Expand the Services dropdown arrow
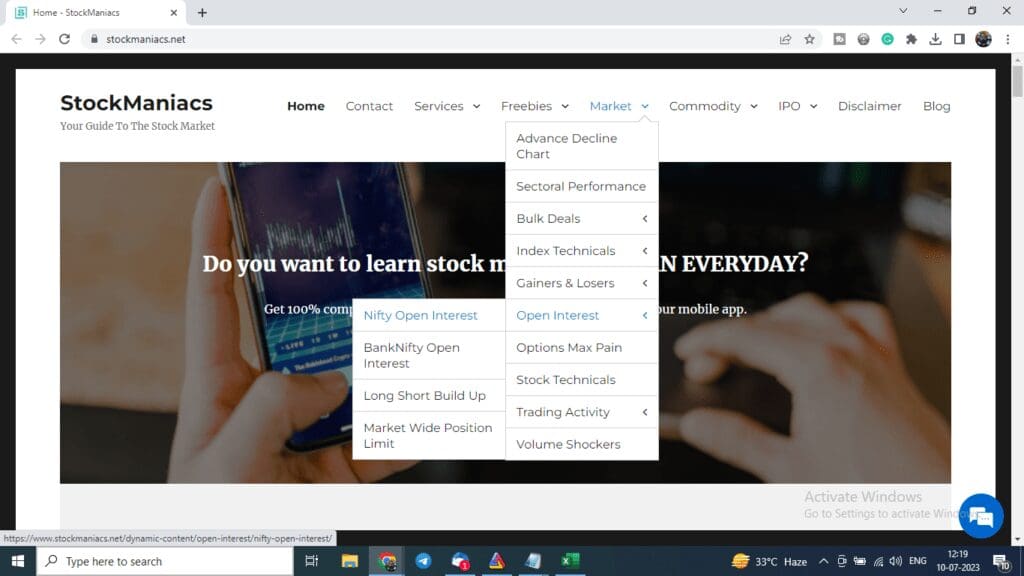The height and width of the screenshot is (576, 1024). pyautogui.click(x=477, y=106)
